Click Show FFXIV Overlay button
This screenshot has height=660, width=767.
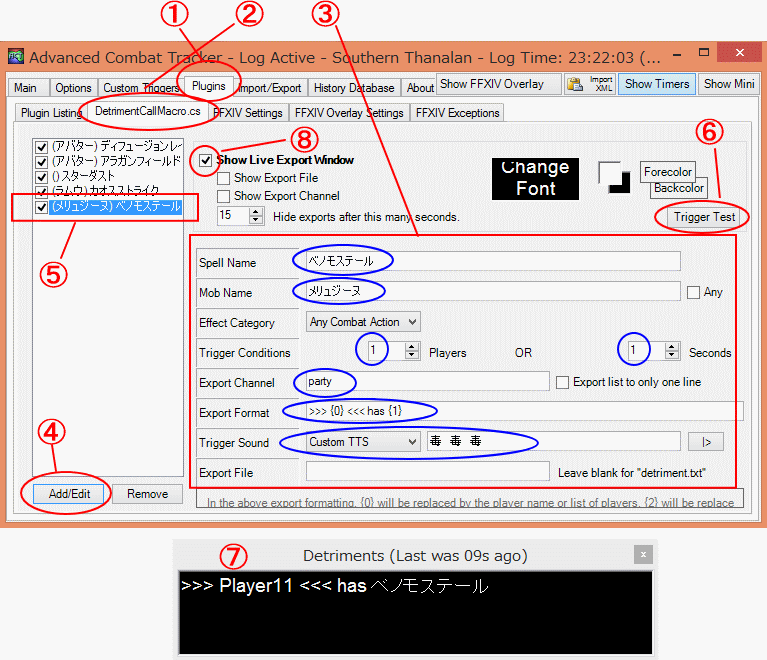pyautogui.click(x=498, y=84)
